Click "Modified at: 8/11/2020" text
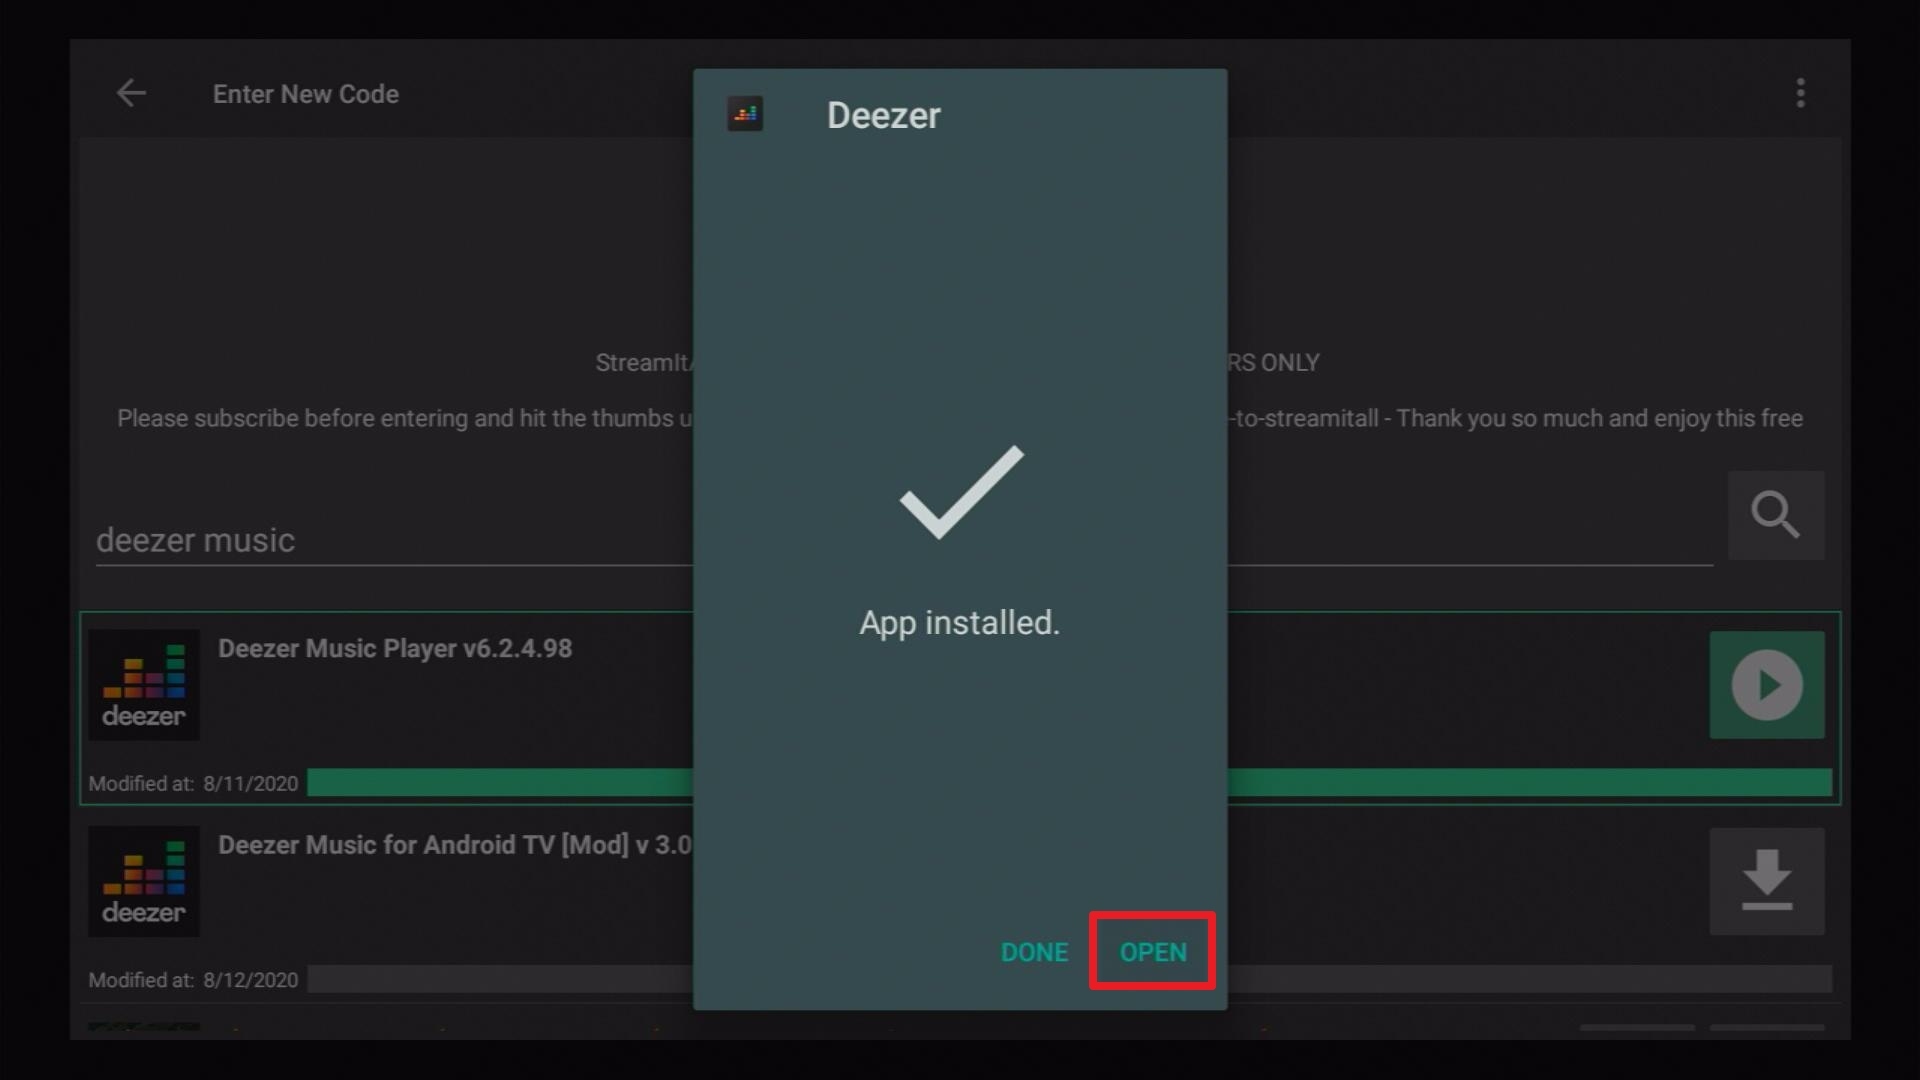The image size is (1920, 1080). pos(193,784)
